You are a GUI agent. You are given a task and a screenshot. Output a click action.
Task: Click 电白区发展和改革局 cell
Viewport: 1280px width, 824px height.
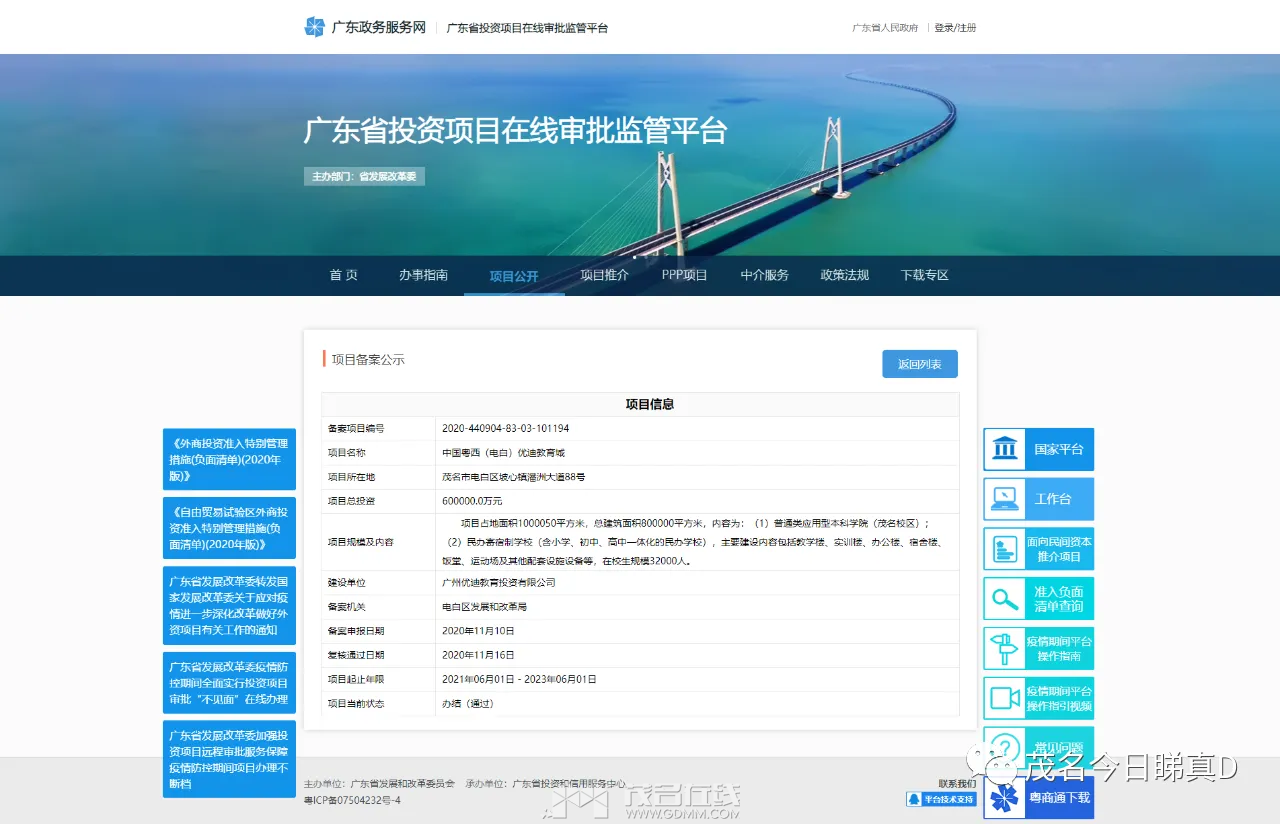[x=484, y=607]
